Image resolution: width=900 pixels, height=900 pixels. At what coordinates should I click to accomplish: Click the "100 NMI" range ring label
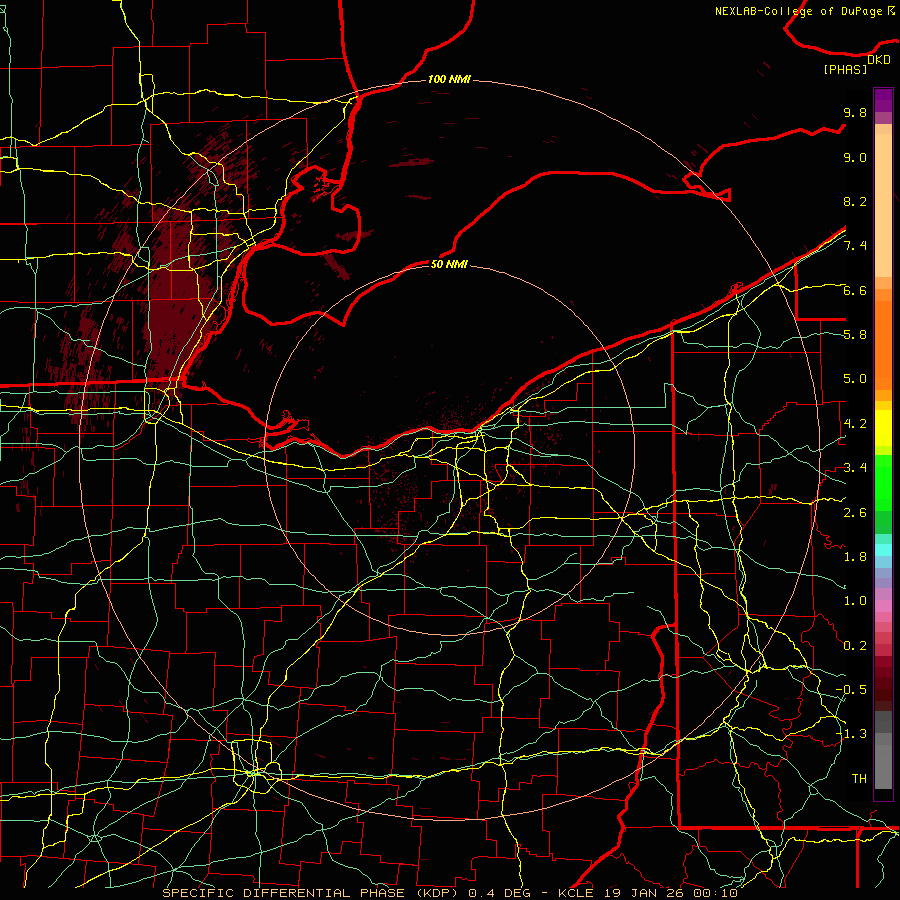(449, 79)
